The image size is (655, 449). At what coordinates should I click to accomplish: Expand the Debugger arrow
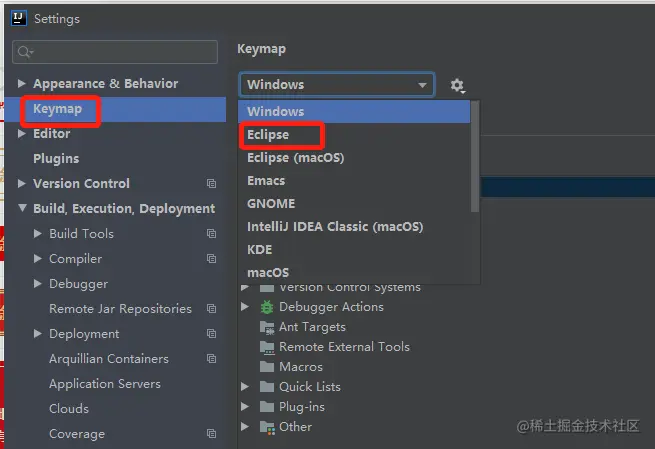coord(38,284)
